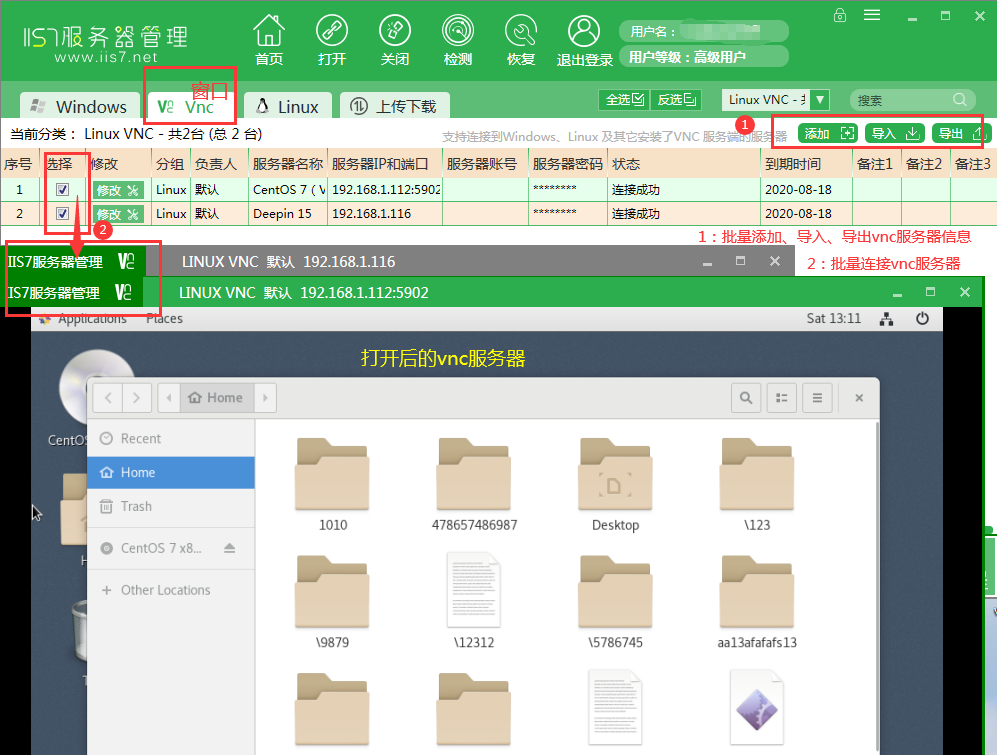Click the 到期时间 column header
The image size is (997, 755).
[806, 164]
